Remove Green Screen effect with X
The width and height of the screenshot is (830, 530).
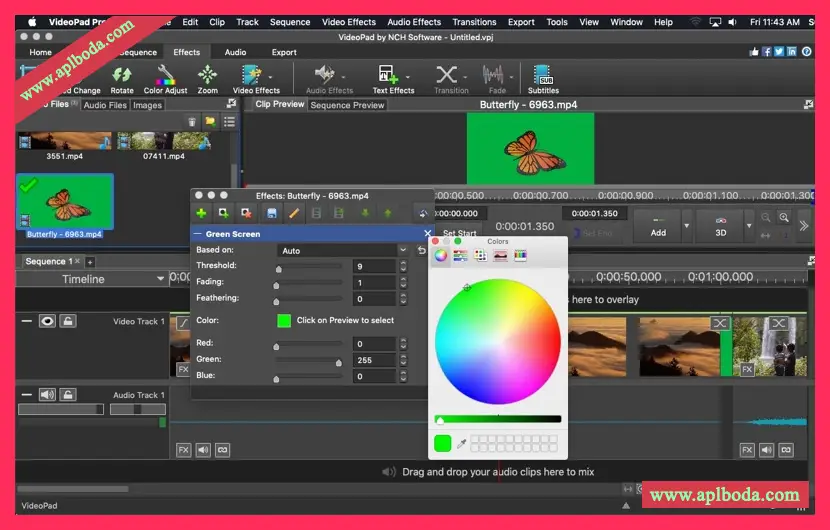[428, 233]
